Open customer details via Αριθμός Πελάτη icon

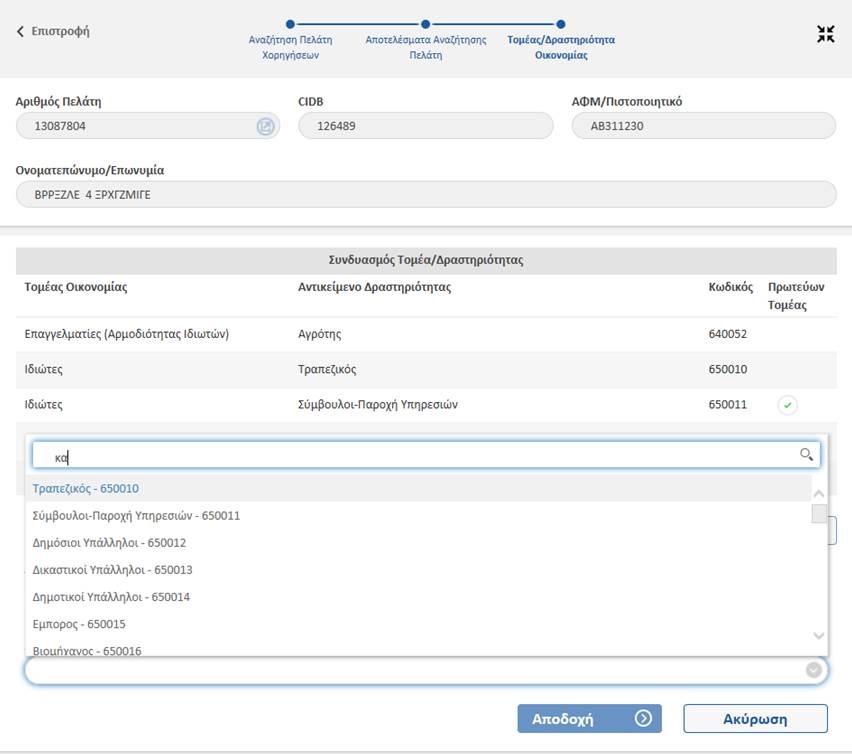click(x=265, y=126)
